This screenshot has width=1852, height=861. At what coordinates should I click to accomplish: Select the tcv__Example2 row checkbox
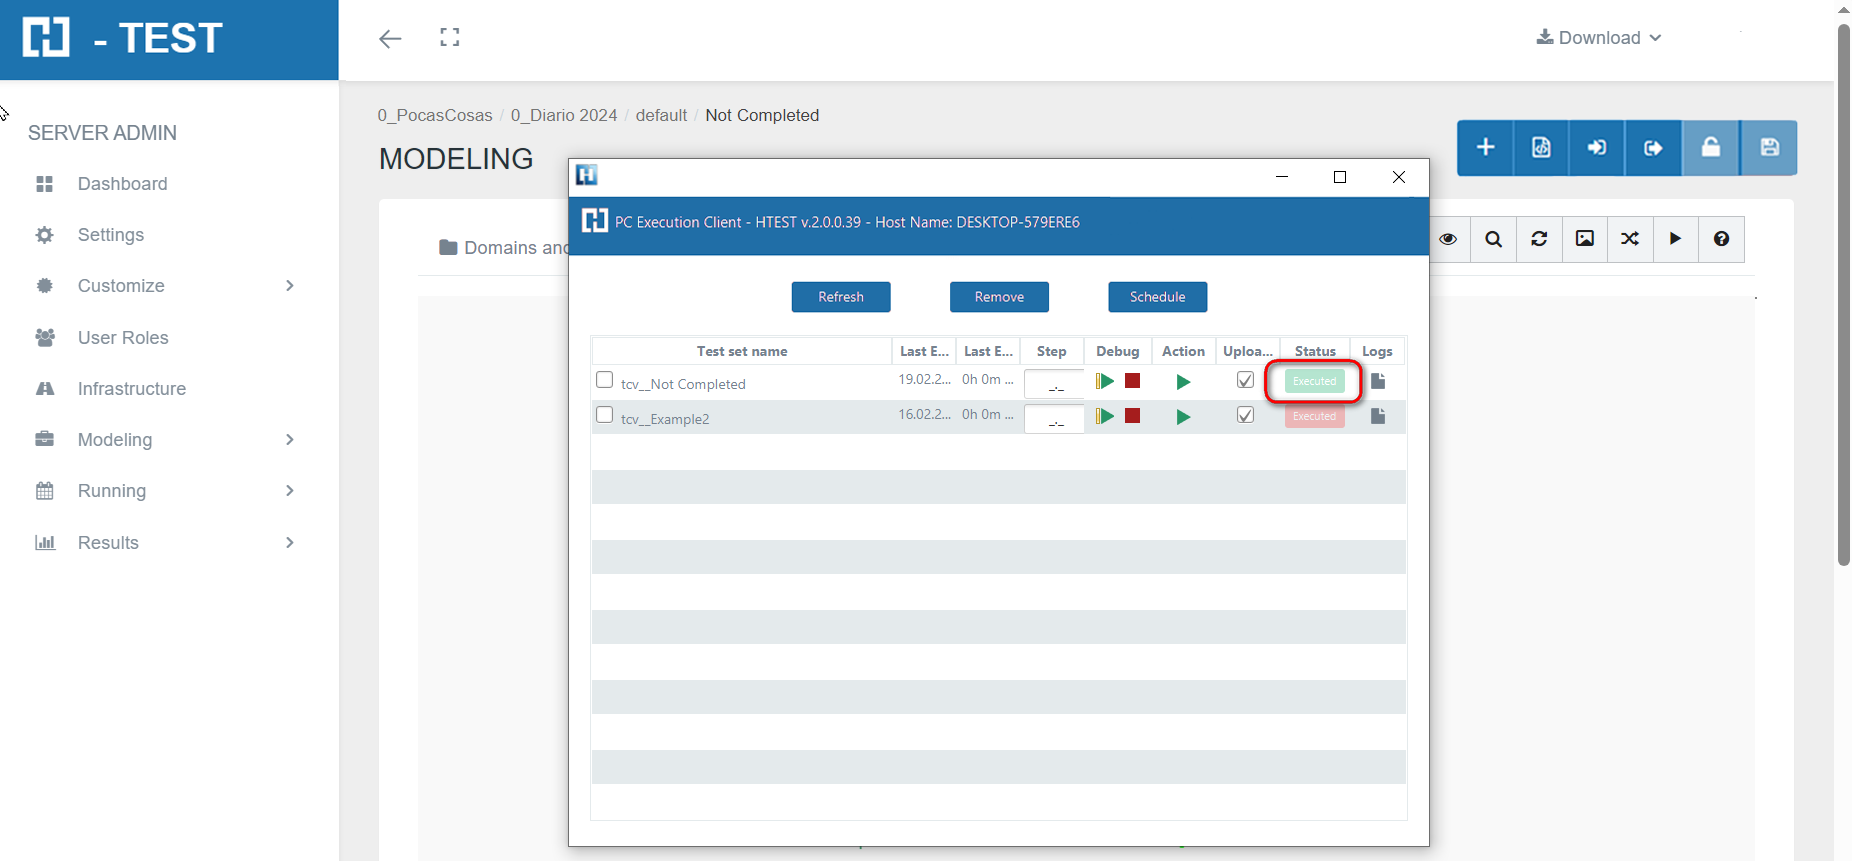tap(604, 415)
